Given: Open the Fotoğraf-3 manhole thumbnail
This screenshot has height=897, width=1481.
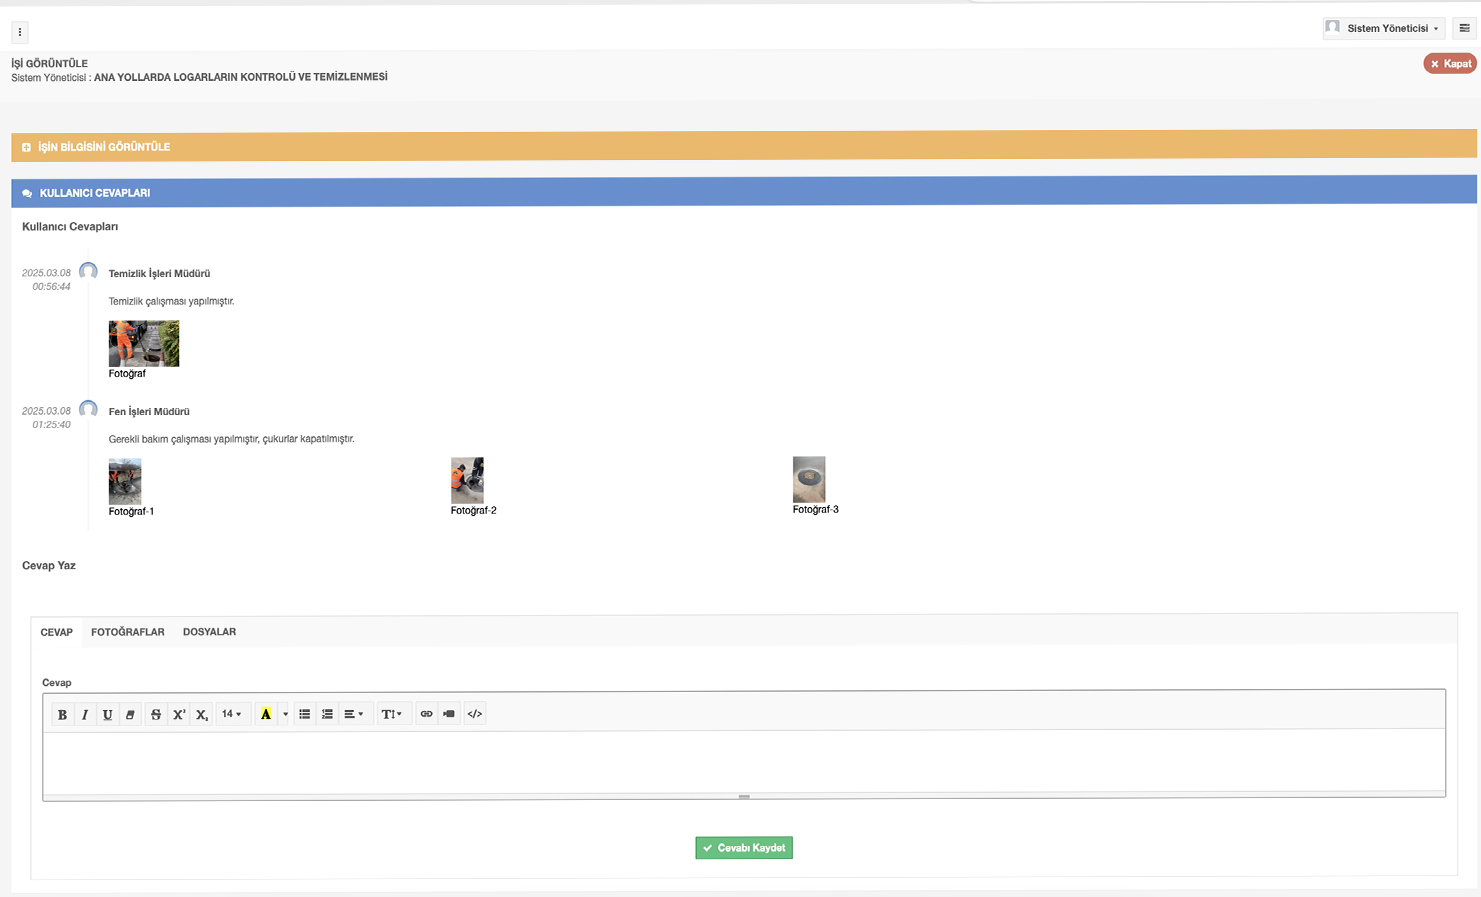Looking at the screenshot, I should click(809, 480).
